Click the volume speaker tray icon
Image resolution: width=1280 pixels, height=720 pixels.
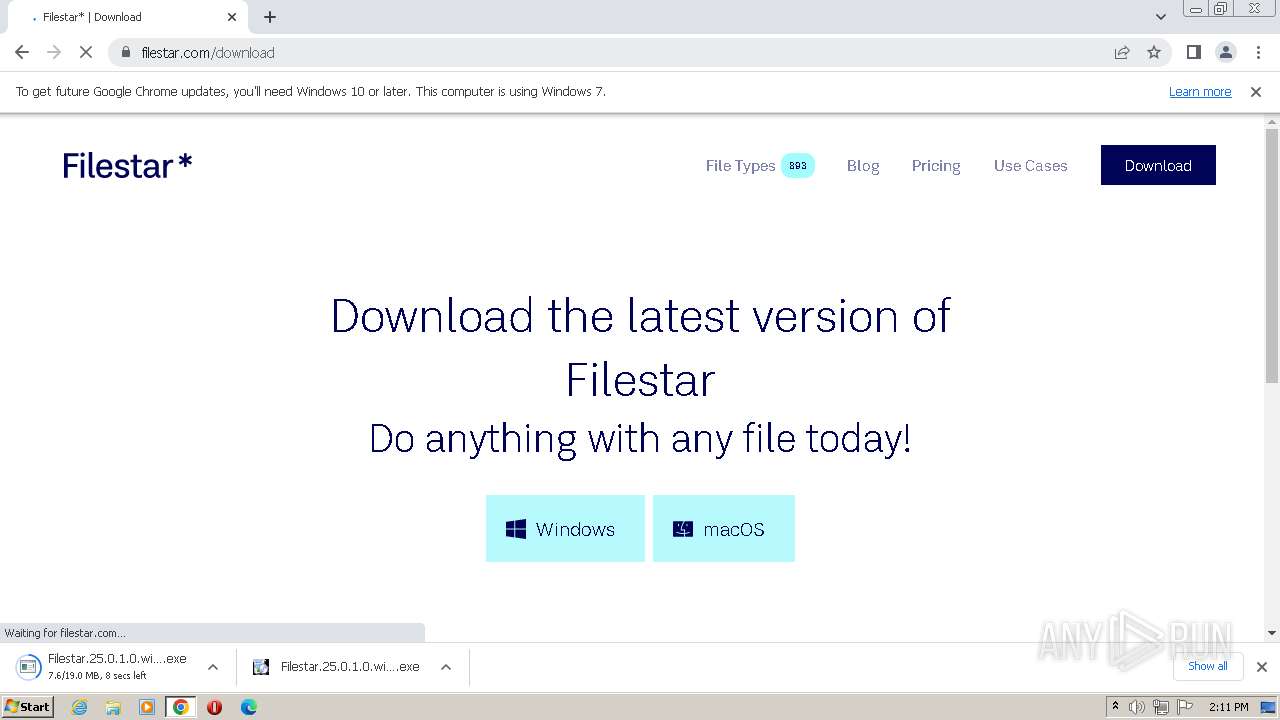coord(1137,707)
